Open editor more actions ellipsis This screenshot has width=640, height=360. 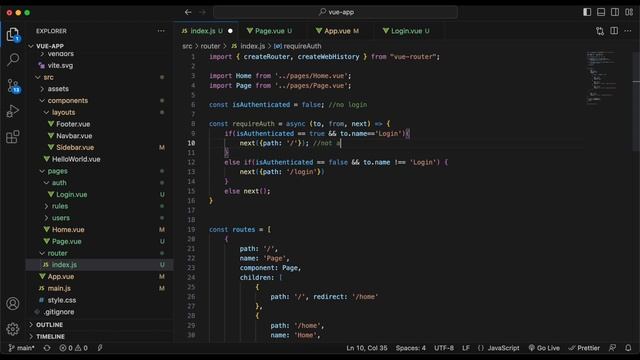[628, 31]
